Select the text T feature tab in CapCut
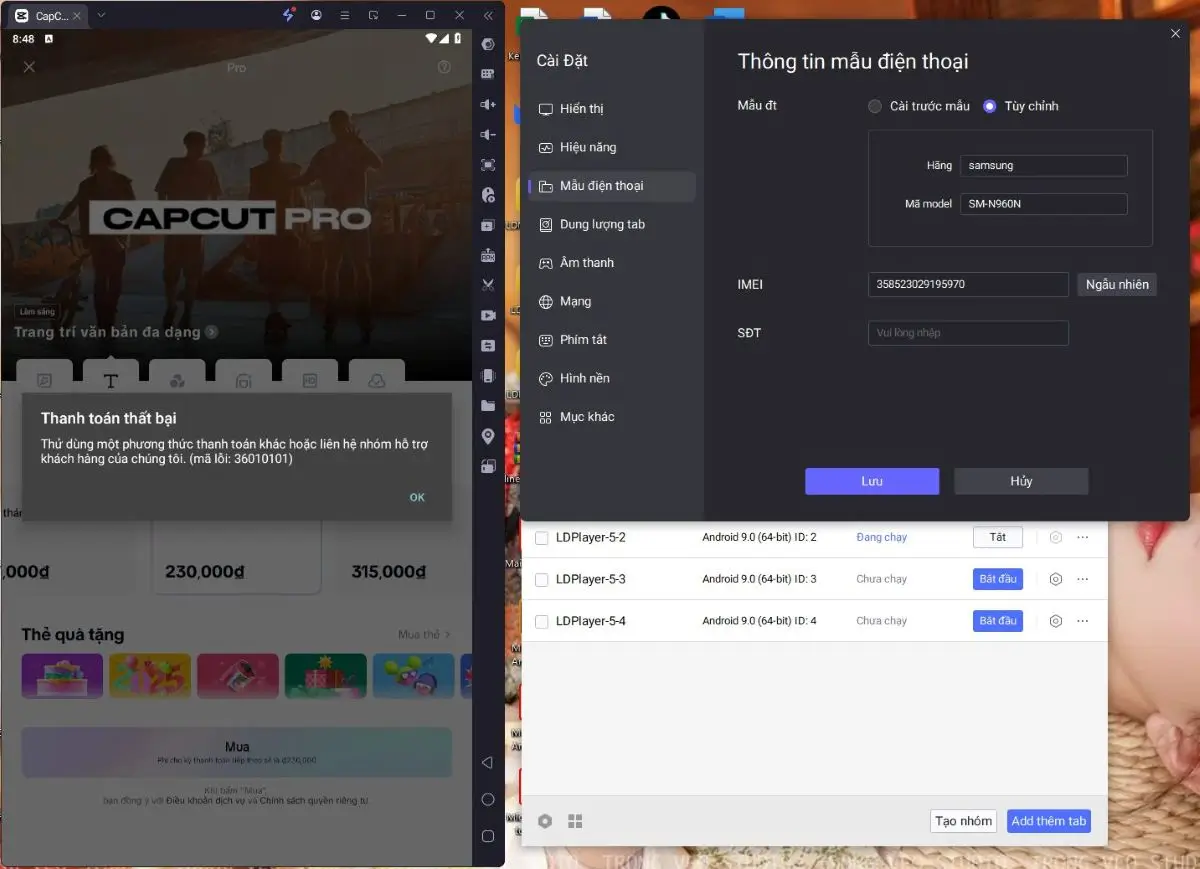This screenshot has width=1200, height=869. 110,380
